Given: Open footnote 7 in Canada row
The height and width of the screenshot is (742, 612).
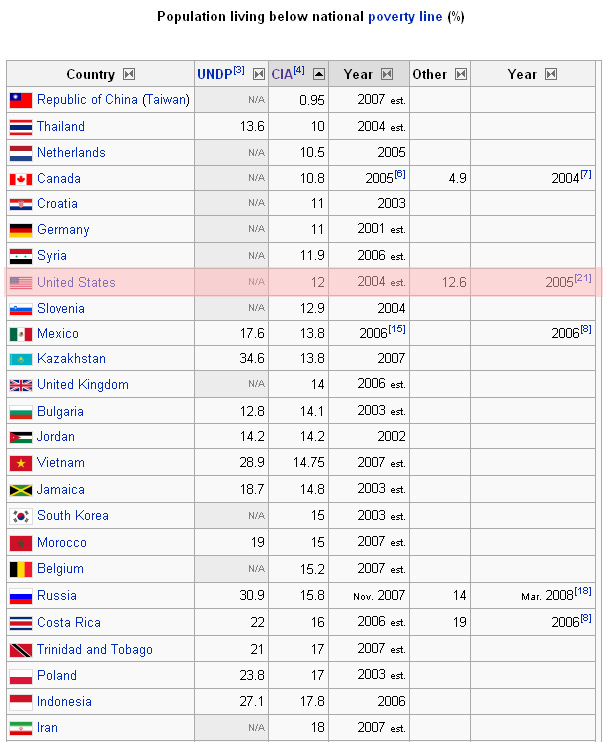Looking at the screenshot, I should click(x=586, y=174).
